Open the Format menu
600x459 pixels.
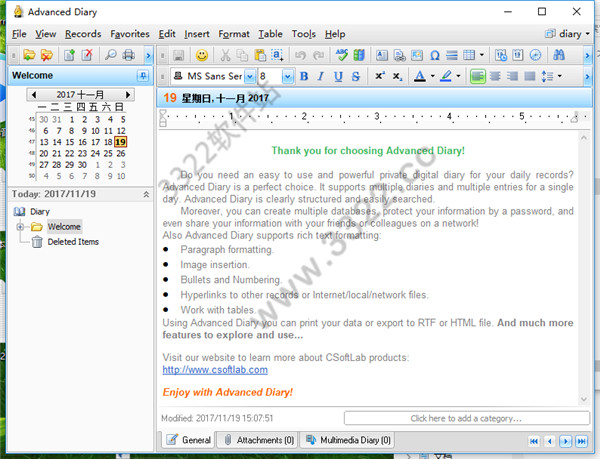point(234,34)
